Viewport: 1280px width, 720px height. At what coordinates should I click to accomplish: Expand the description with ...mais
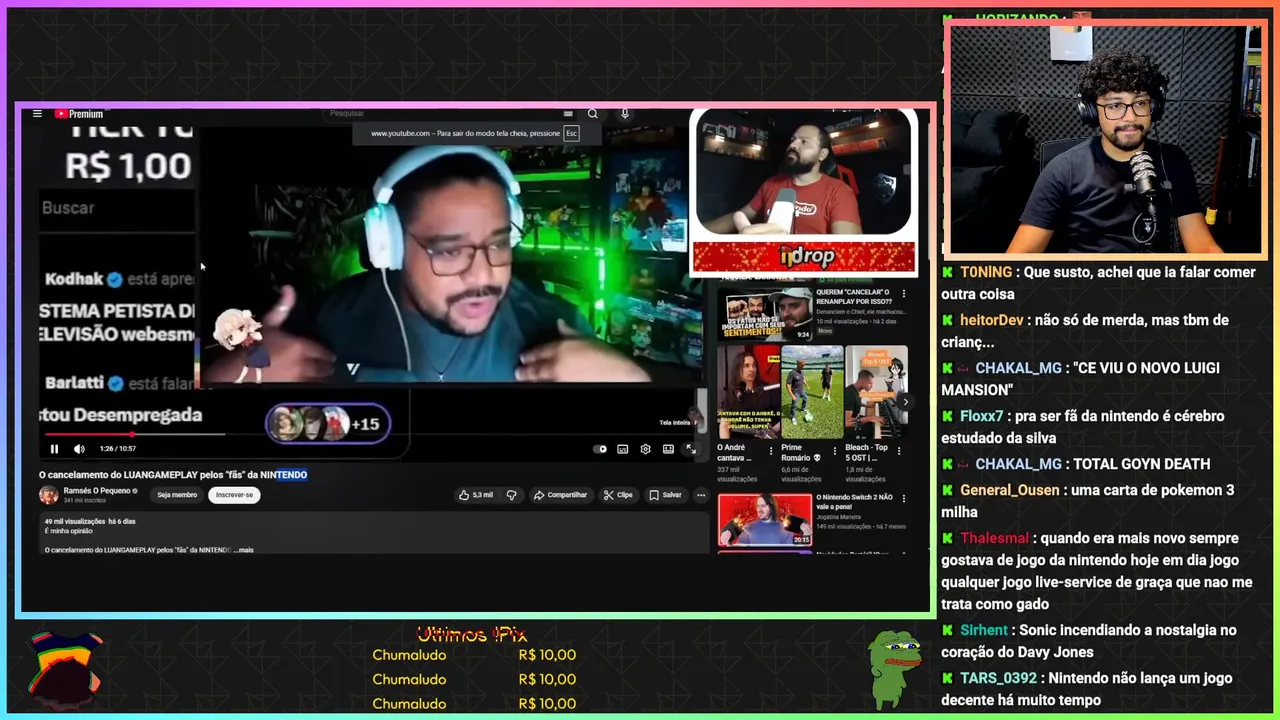click(x=242, y=550)
